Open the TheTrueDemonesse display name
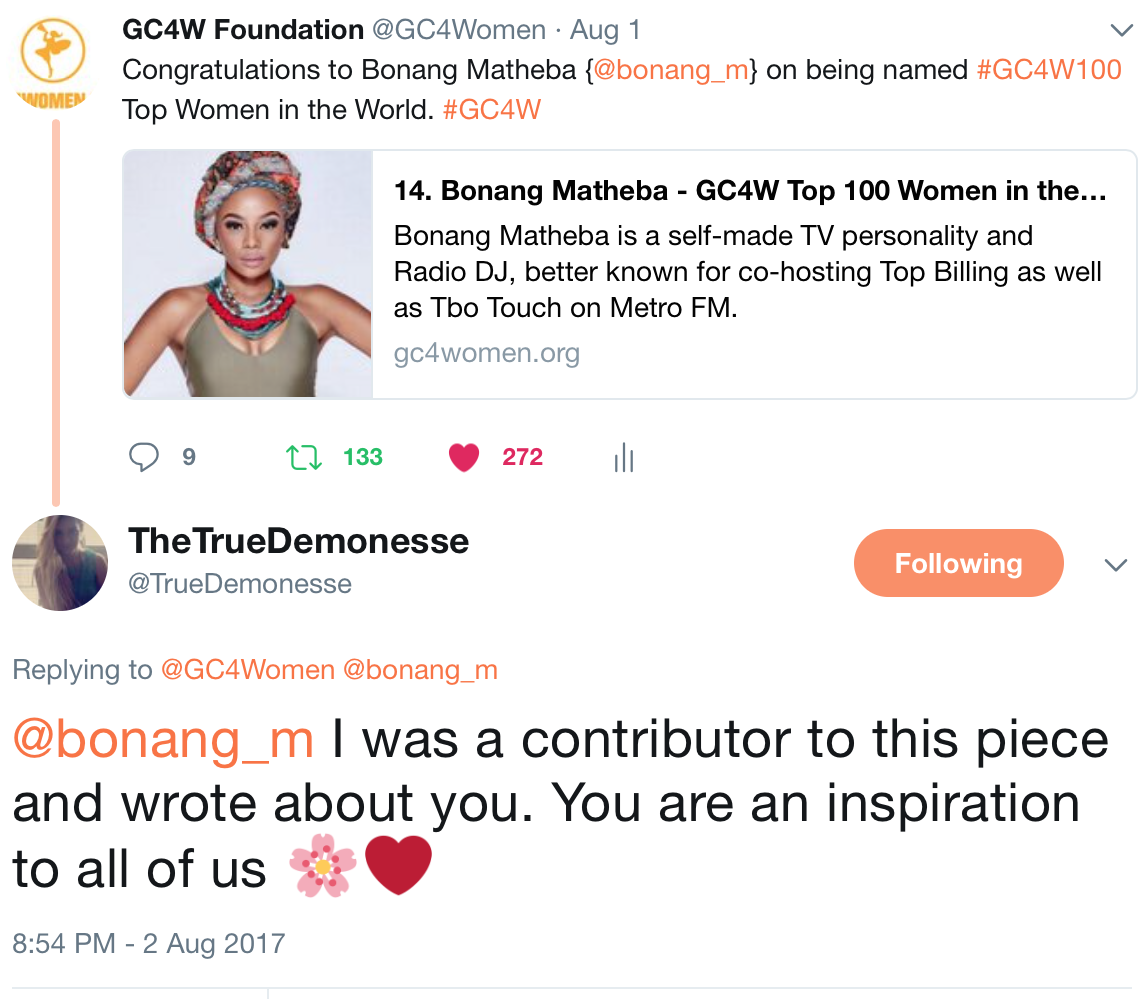The width and height of the screenshot is (1146, 999). coord(298,541)
